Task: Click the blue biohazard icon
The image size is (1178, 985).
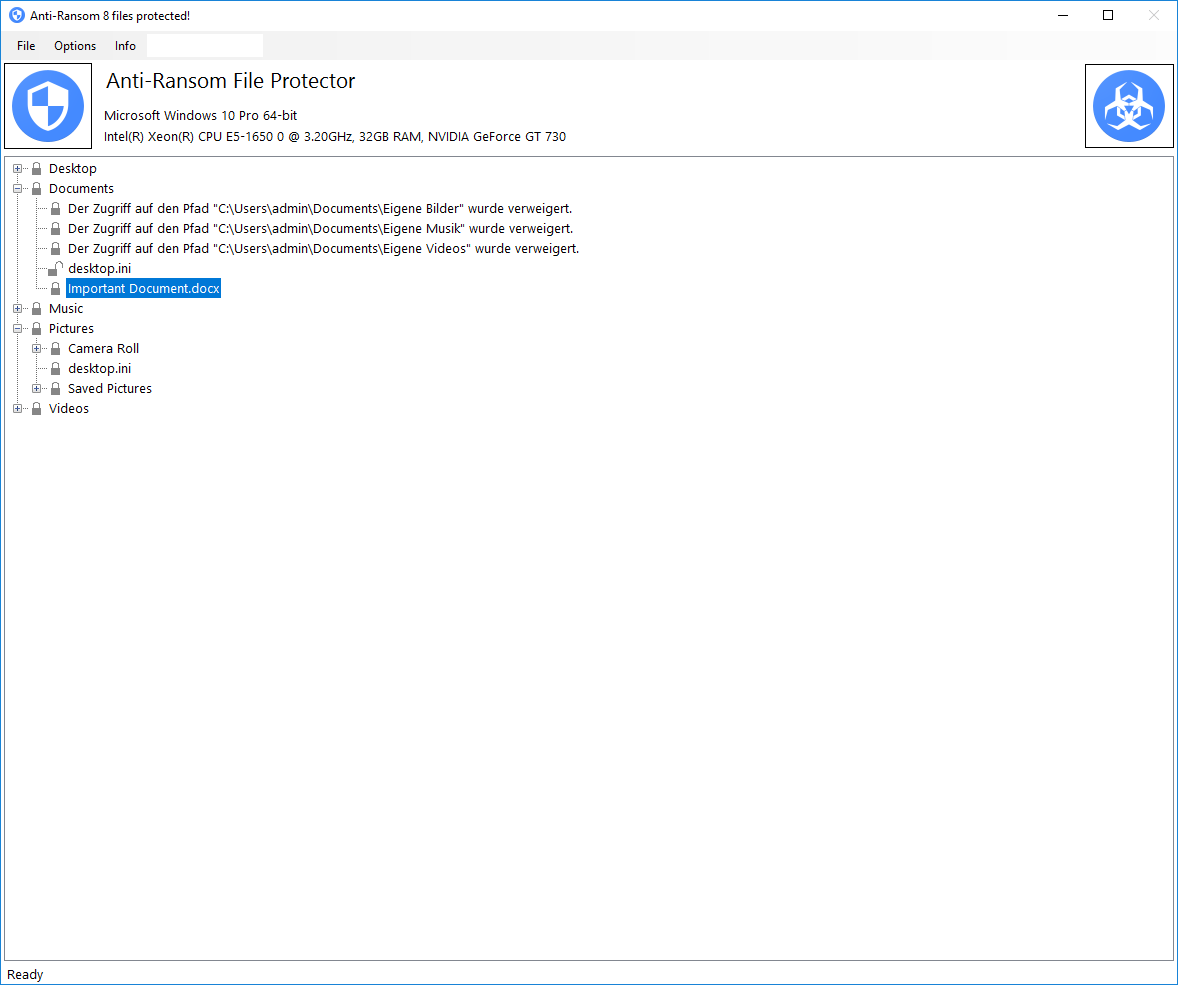Action: click(x=1129, y=106)
